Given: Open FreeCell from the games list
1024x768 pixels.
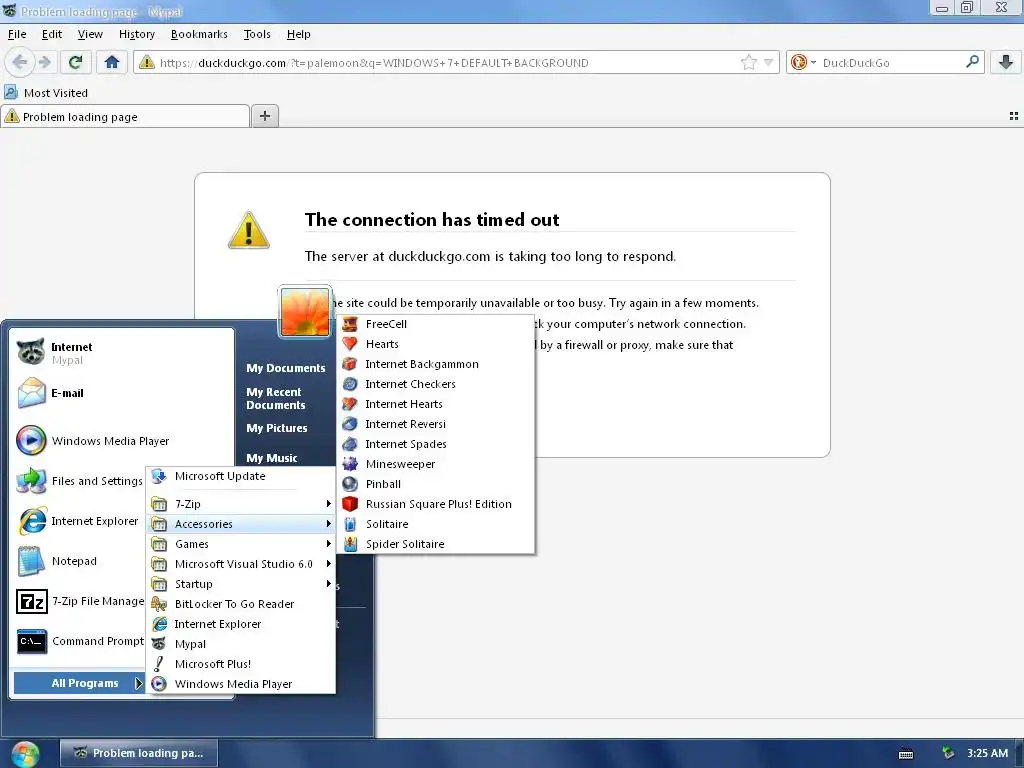Looking at the screenshot, I should click(x=436, y=324).
